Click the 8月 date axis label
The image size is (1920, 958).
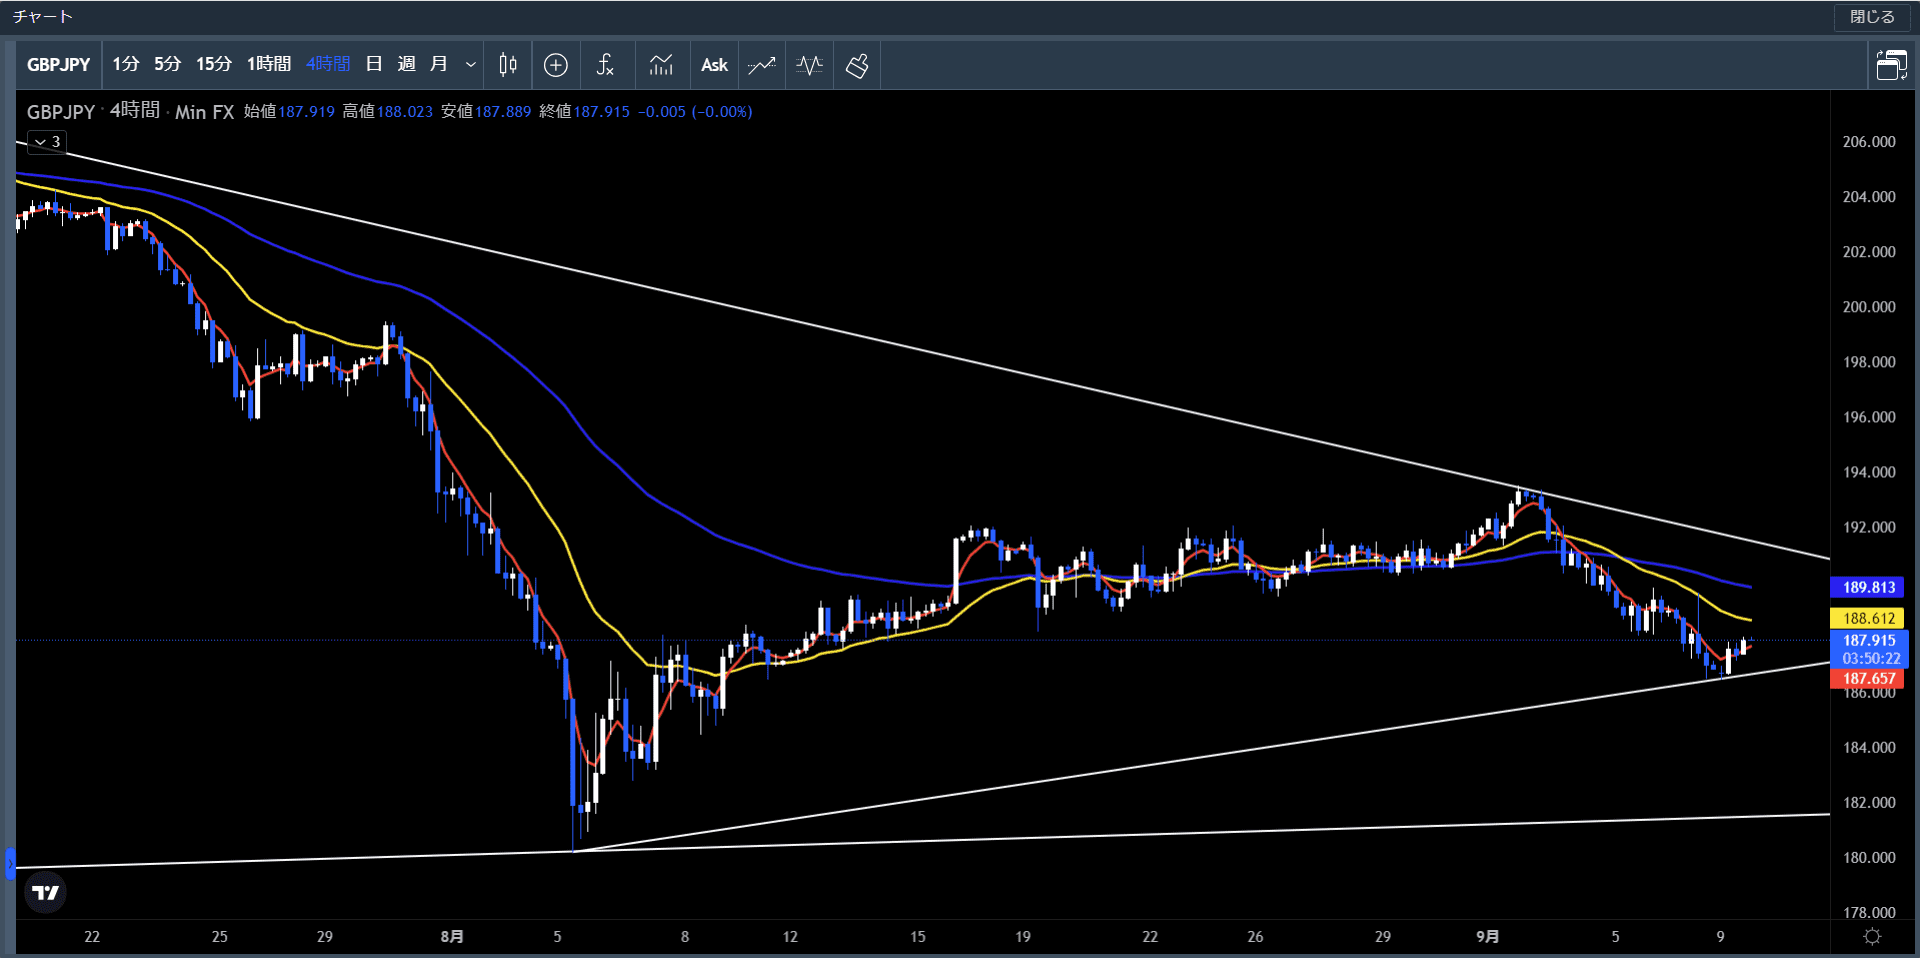tap(452, 937)
